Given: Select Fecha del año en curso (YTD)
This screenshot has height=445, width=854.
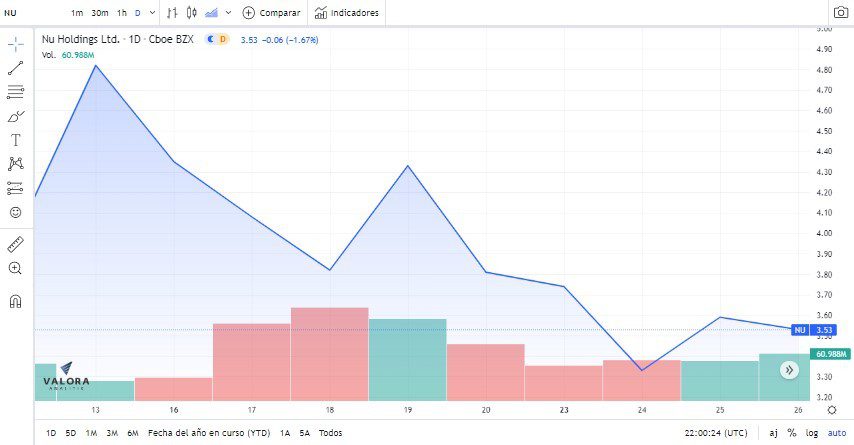Looking at the screenshot, I should tap(209, 433).
